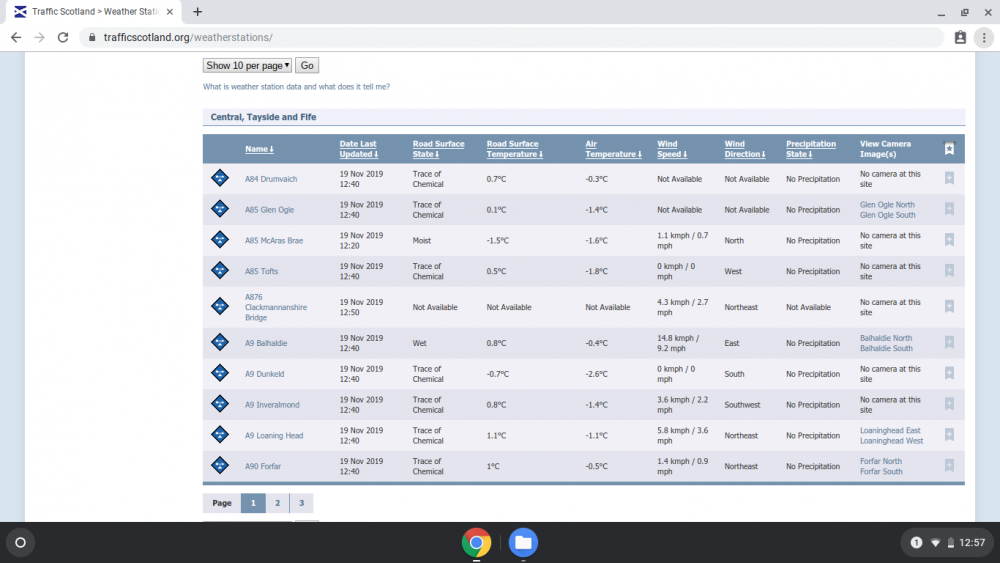Screen dimensions: 1000x563
Task: View the Glen Ogle North camera
Action: (x=887, y=205)
